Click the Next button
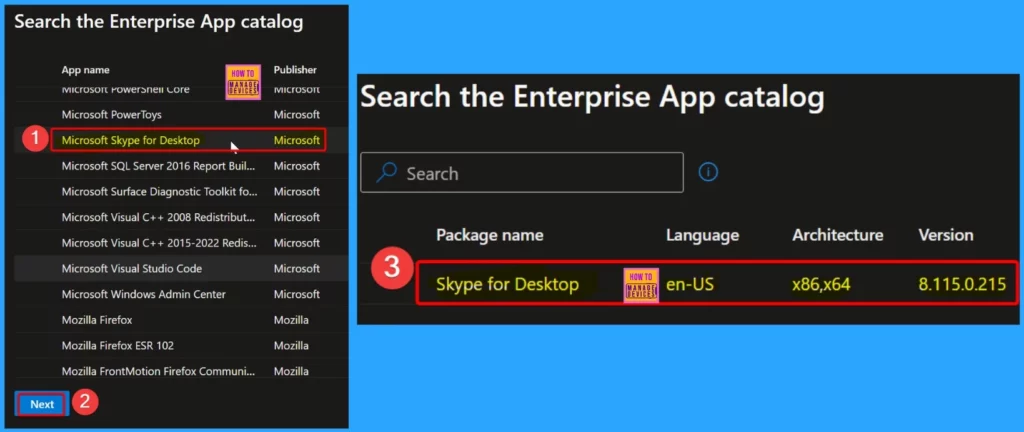This screenshot has height=432, width=1024. pyautogui.click(x=42, y=405)
